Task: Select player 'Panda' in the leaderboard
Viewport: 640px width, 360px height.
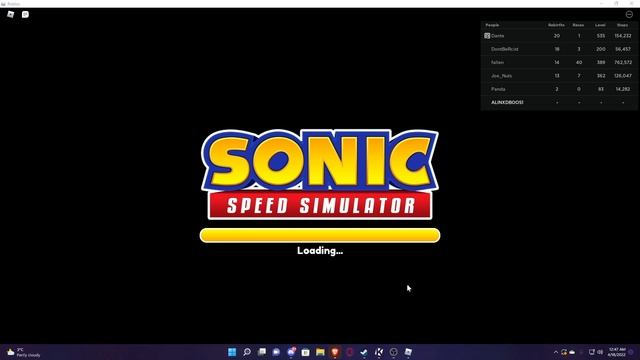Action: pos(559,89)
